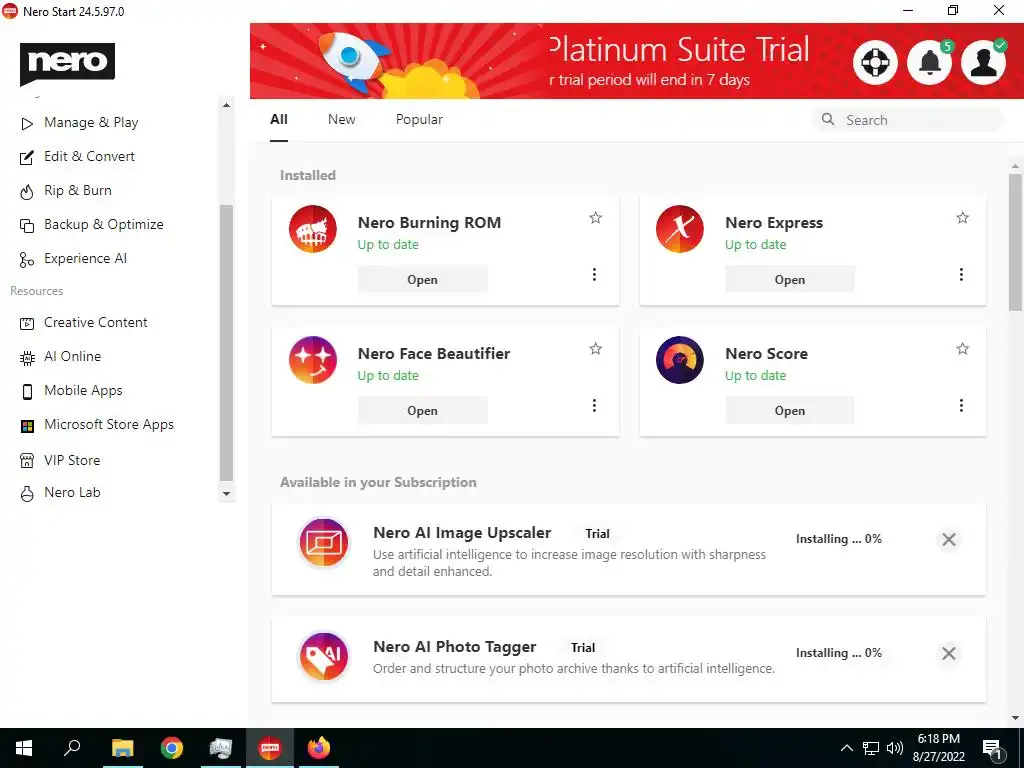The width and height of the screenshot is (1024, 768).
Task: Open Nero Burning ROM via Open button
Action: point(423,280)
